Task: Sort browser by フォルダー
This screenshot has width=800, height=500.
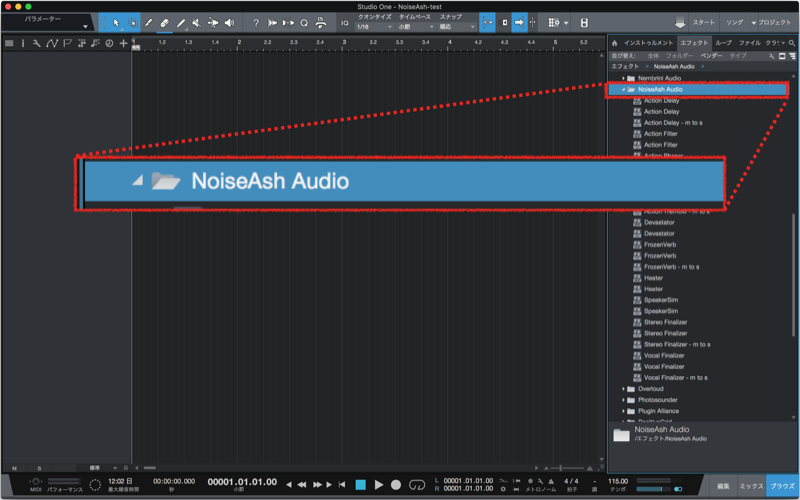Action: [x=679, y=56]
